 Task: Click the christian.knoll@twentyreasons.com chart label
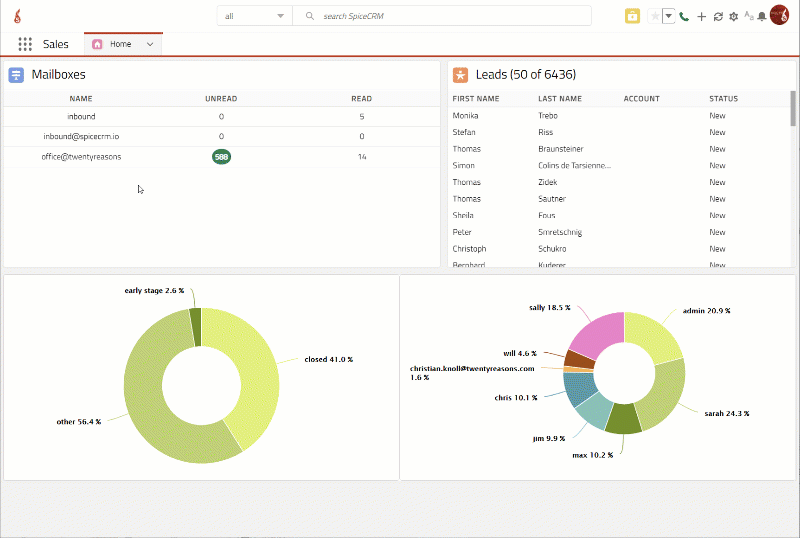coord(472,373)
